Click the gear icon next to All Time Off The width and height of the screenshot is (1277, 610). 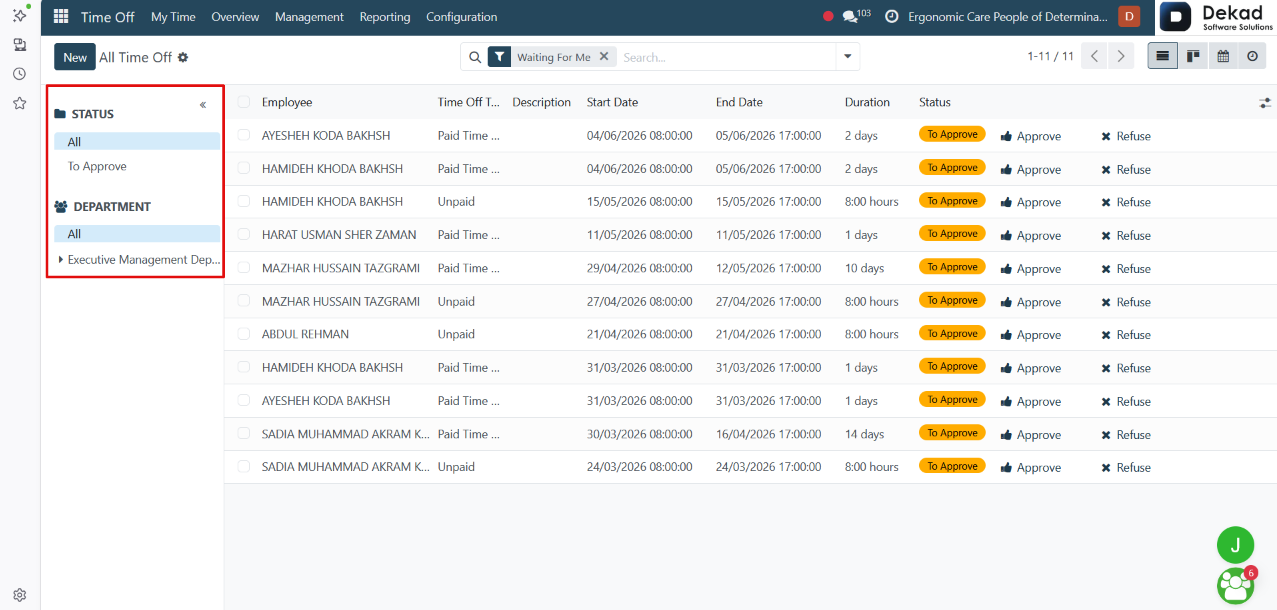tap(183, 58)
